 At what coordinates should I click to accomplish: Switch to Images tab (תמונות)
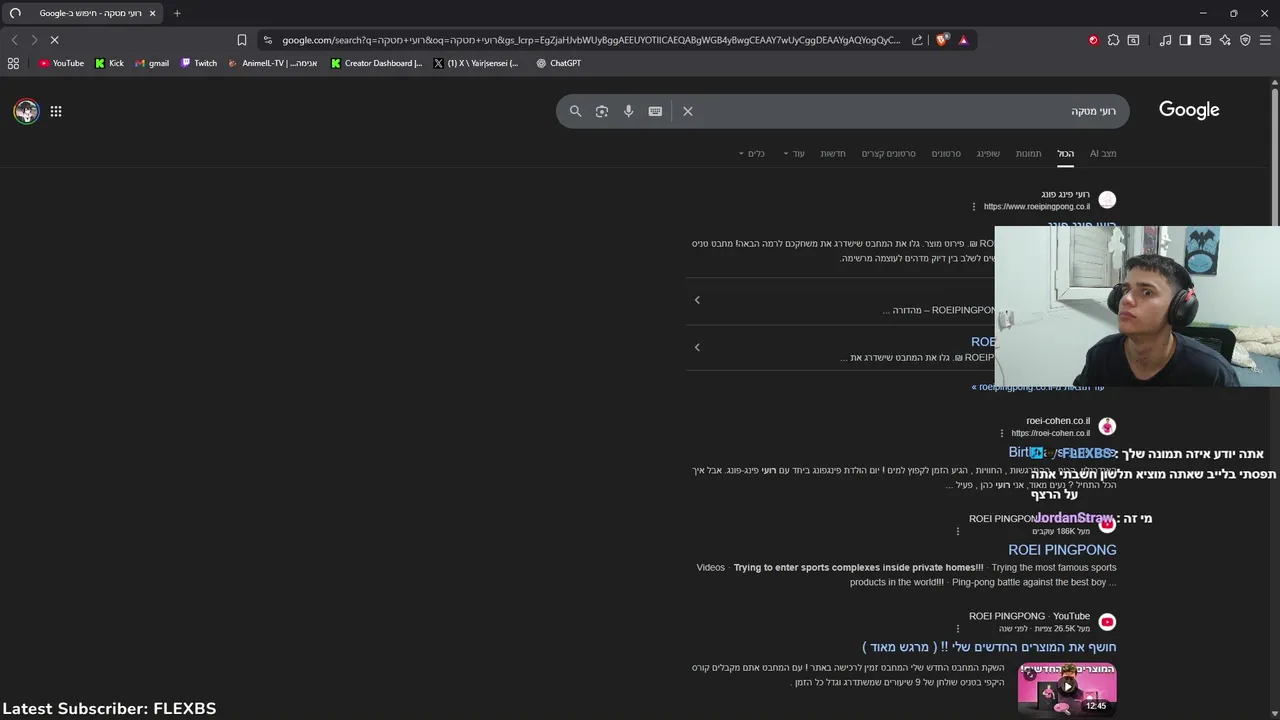(x=1029, y=153)
